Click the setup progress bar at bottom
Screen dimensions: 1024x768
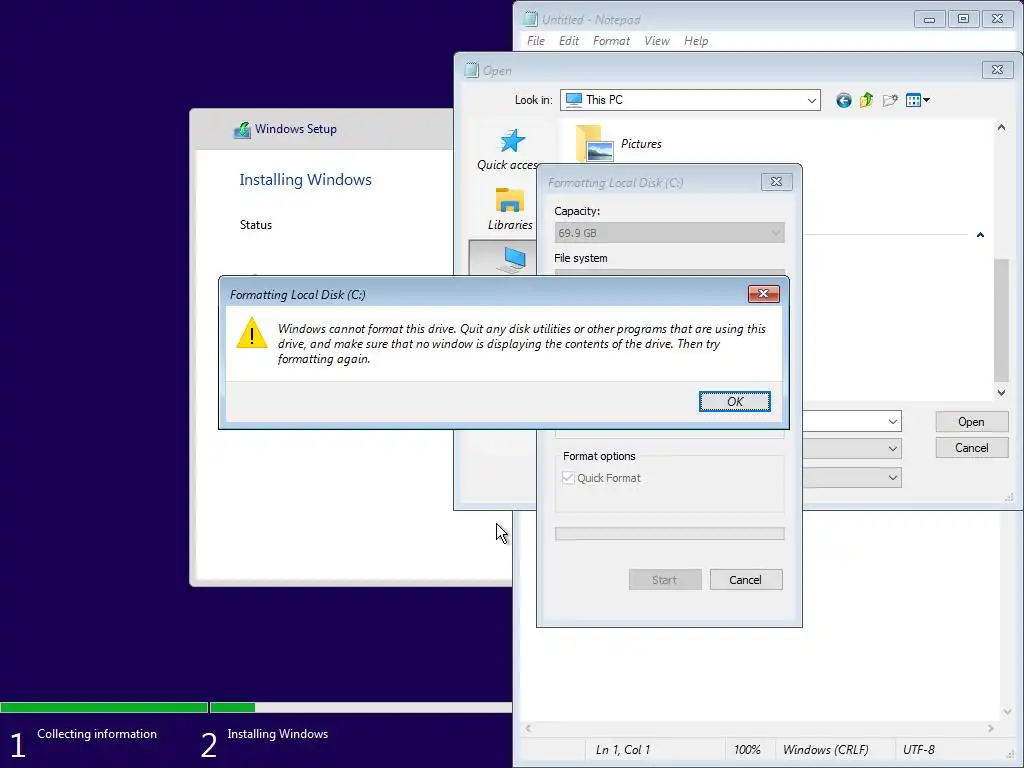click(256, 707)
